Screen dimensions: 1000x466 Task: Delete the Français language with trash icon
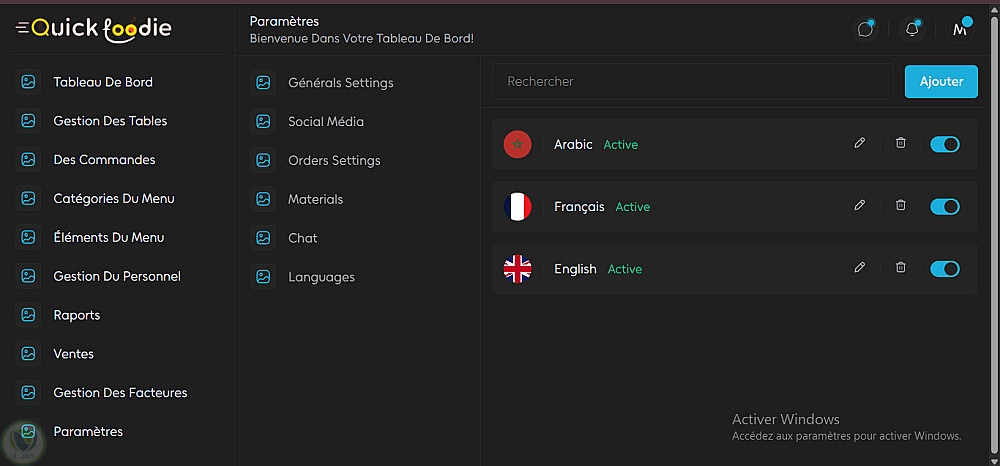coord(900,206)
